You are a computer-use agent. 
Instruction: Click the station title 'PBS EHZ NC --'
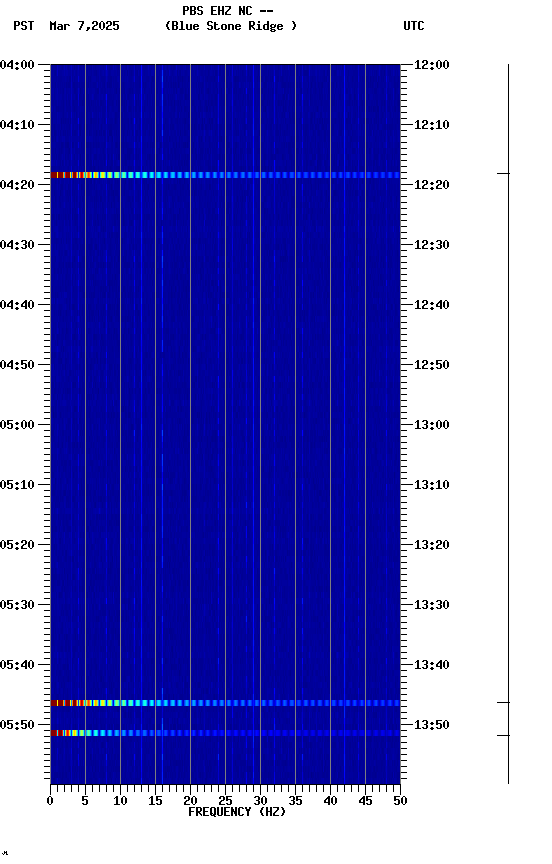tap(228, 11)
